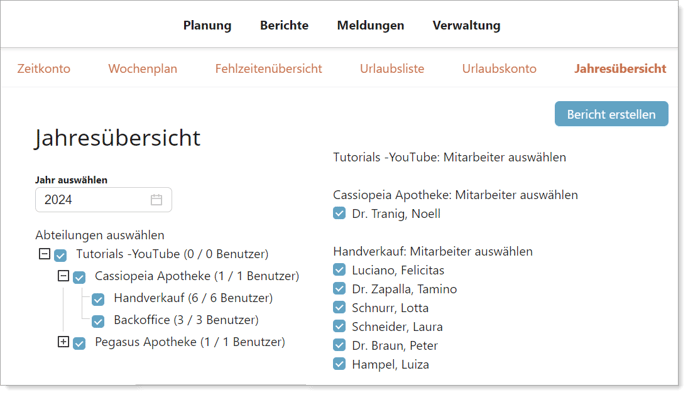Open the calendar icon in year field
Screen dimensions: 688x395
pyautogui.click(x=156, y=200)
